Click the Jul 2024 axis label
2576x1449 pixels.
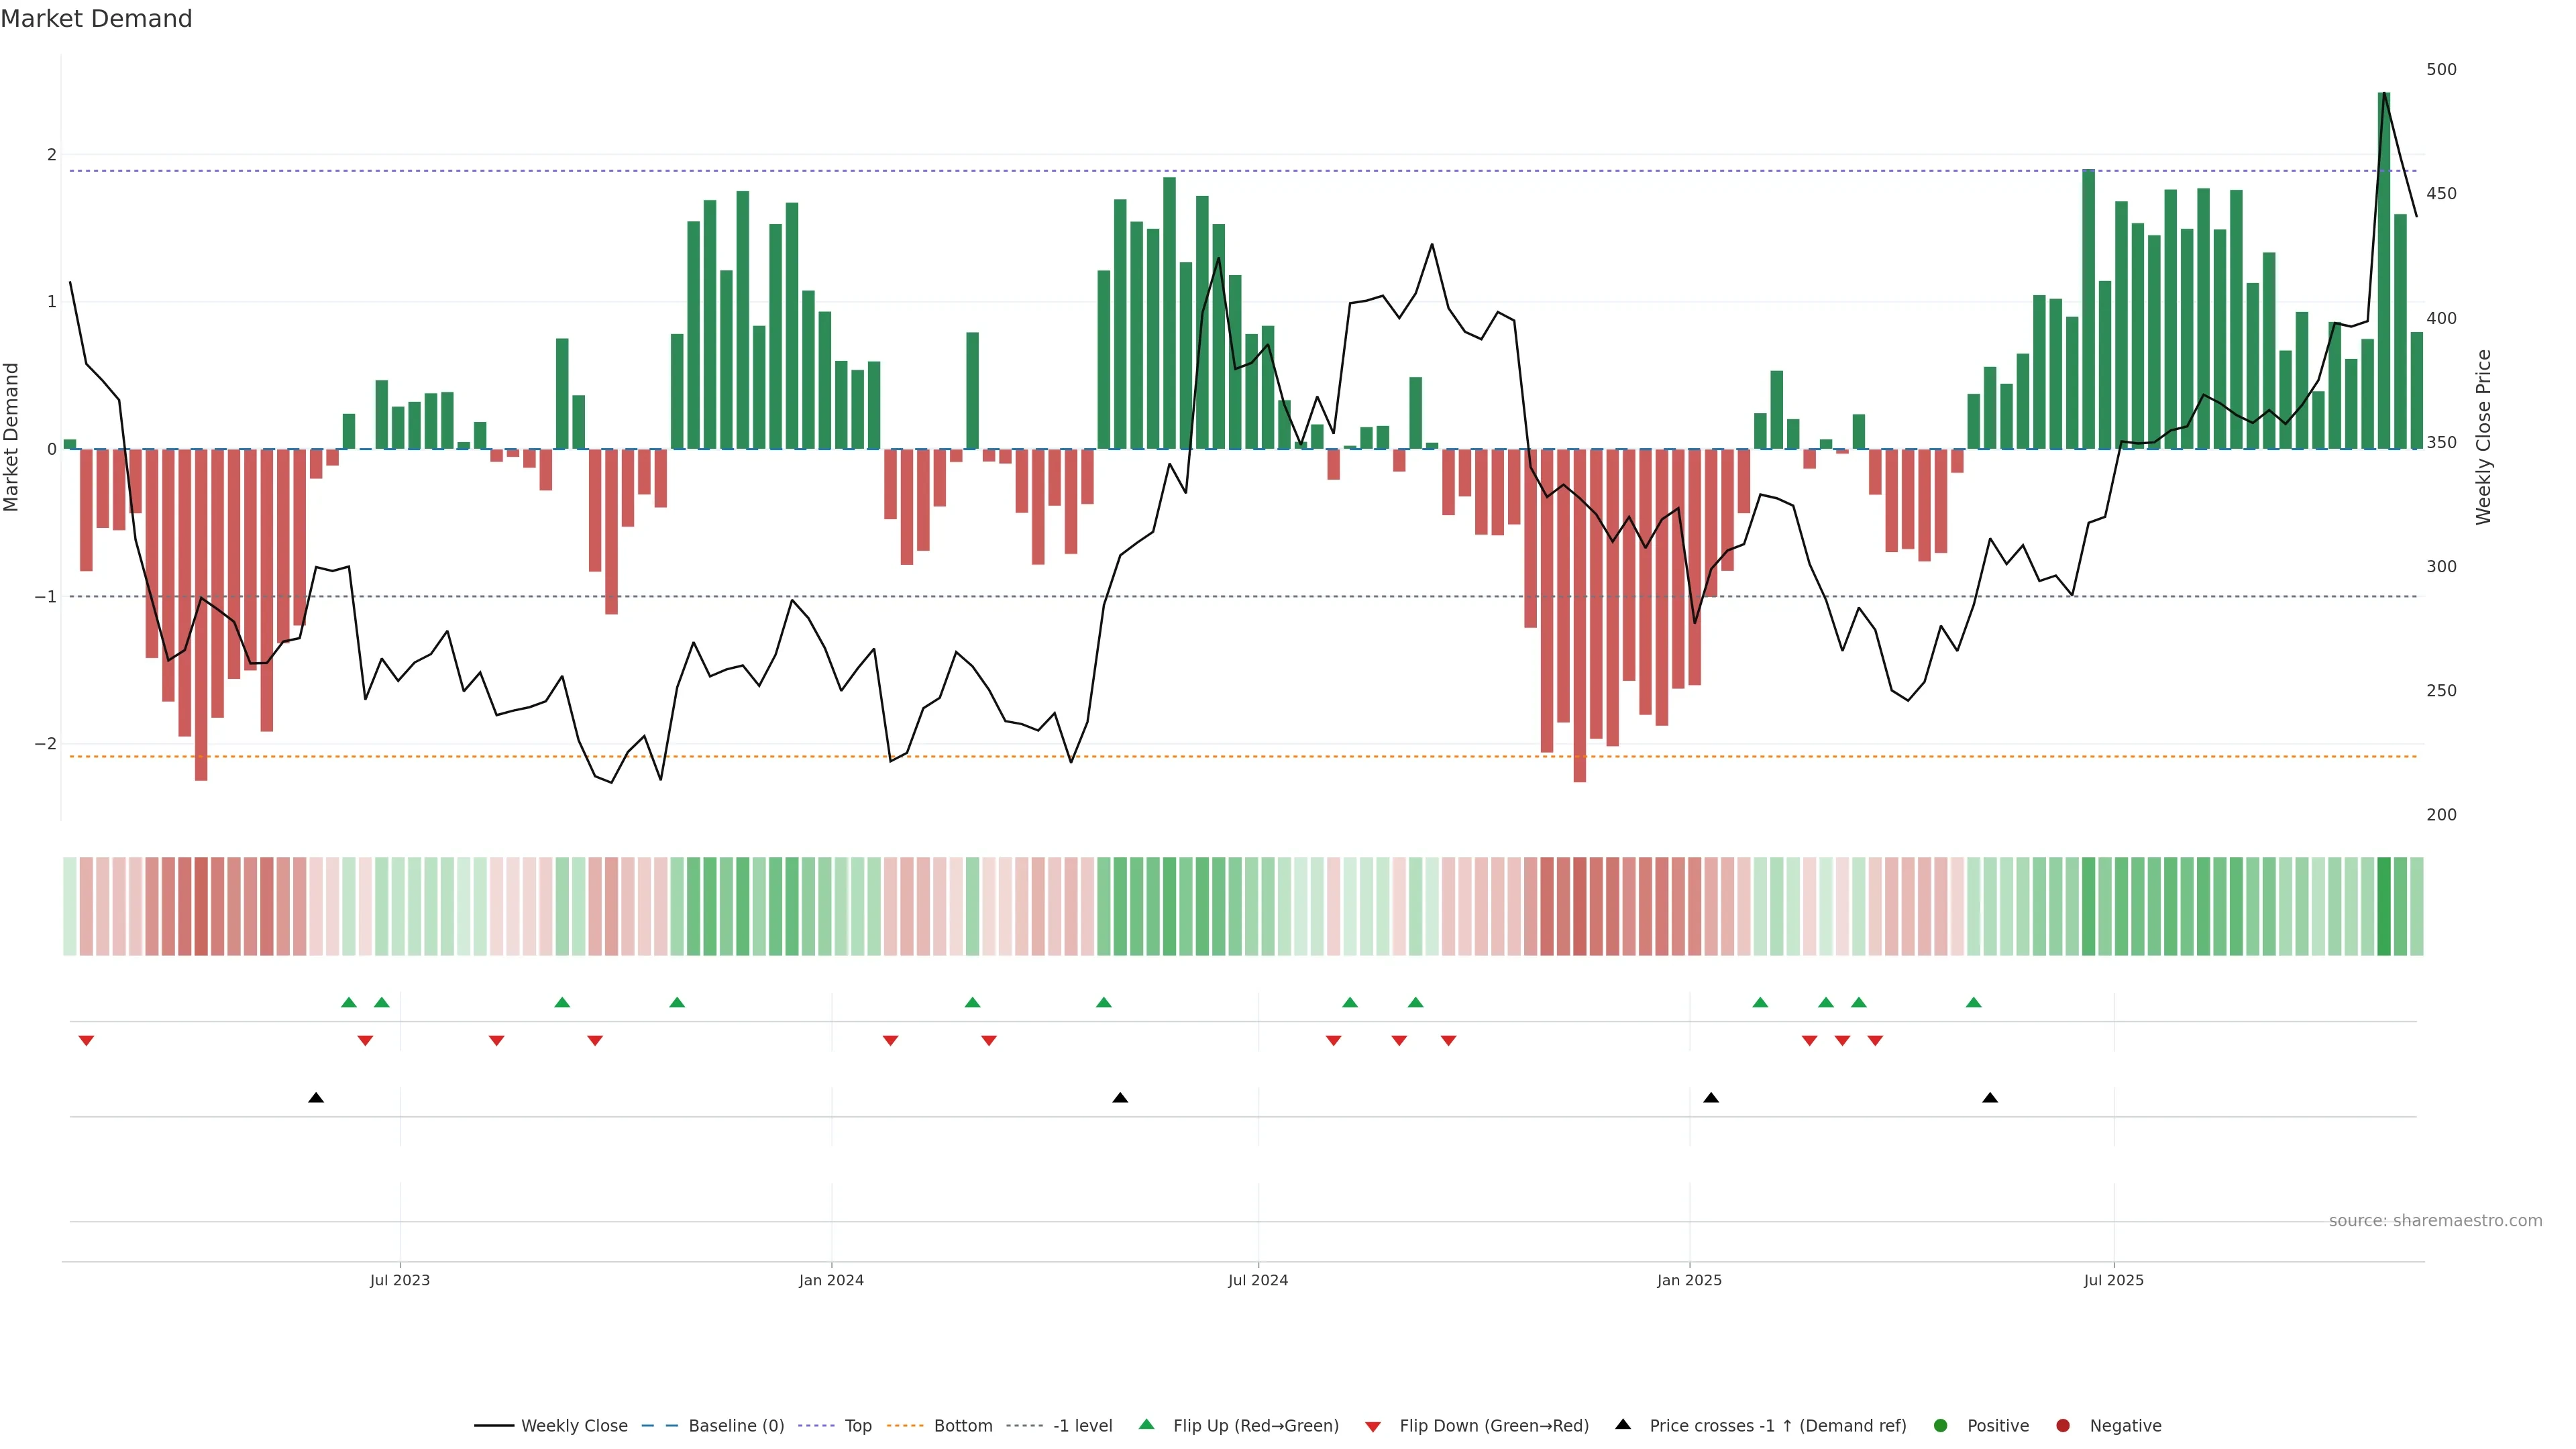pos(1258,1280)
